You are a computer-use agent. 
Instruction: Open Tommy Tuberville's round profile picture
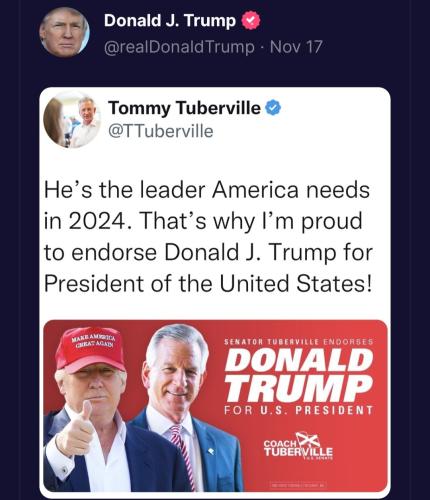click(72, 119)
